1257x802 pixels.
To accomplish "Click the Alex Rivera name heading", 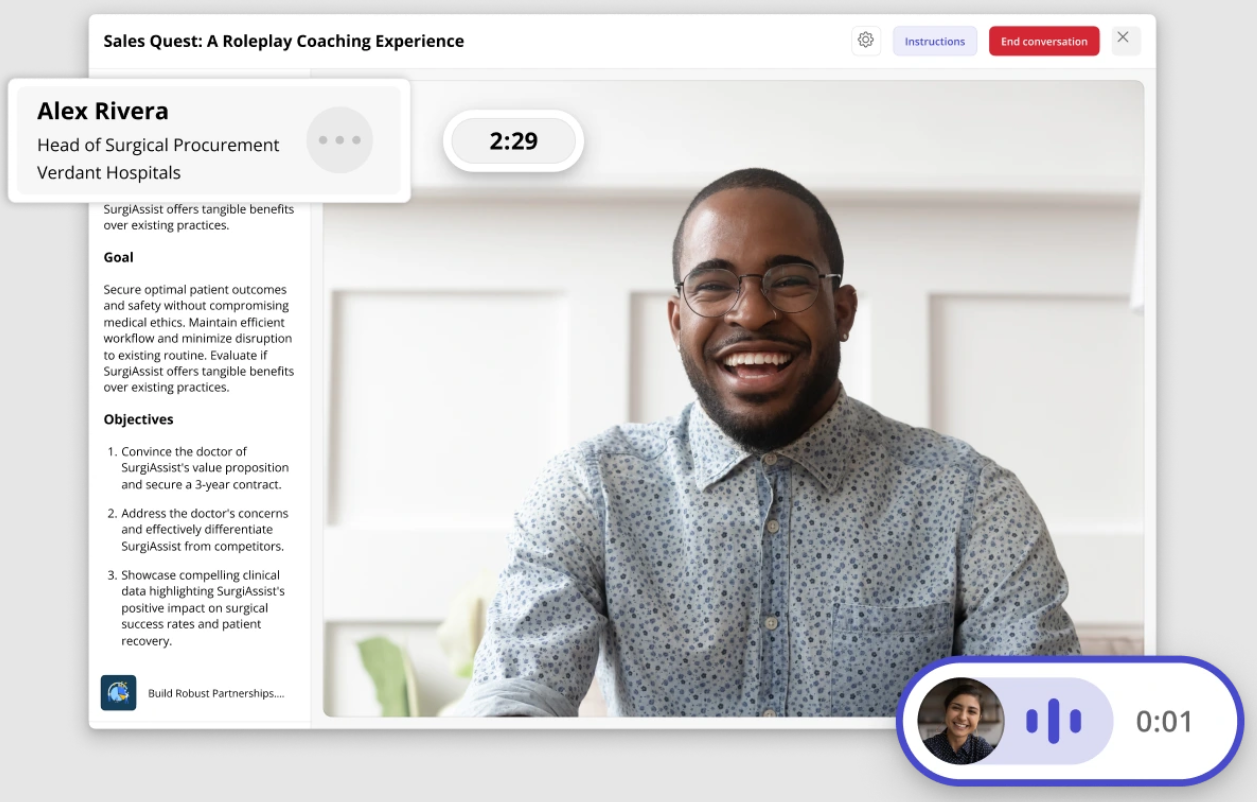I will pyautogui.click(x=103, y=111).
